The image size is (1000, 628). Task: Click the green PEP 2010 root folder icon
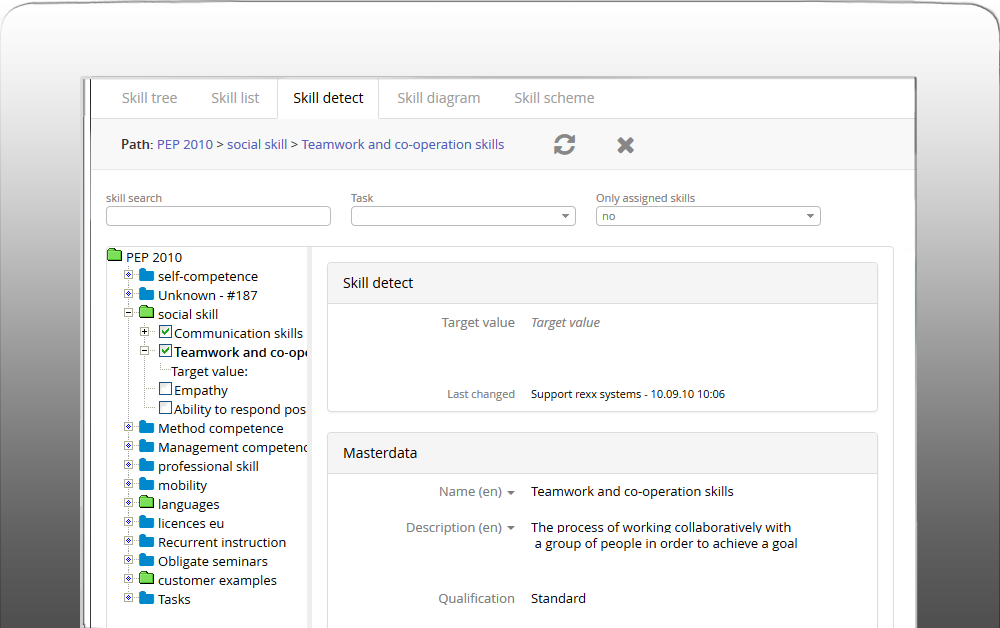(x=115, y=255)
